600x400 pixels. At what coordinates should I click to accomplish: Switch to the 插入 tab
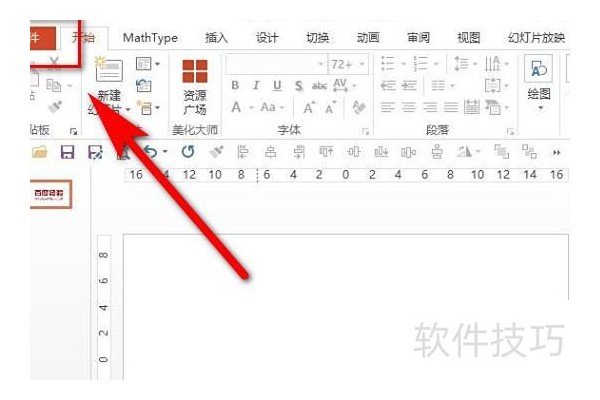(216, 38)
